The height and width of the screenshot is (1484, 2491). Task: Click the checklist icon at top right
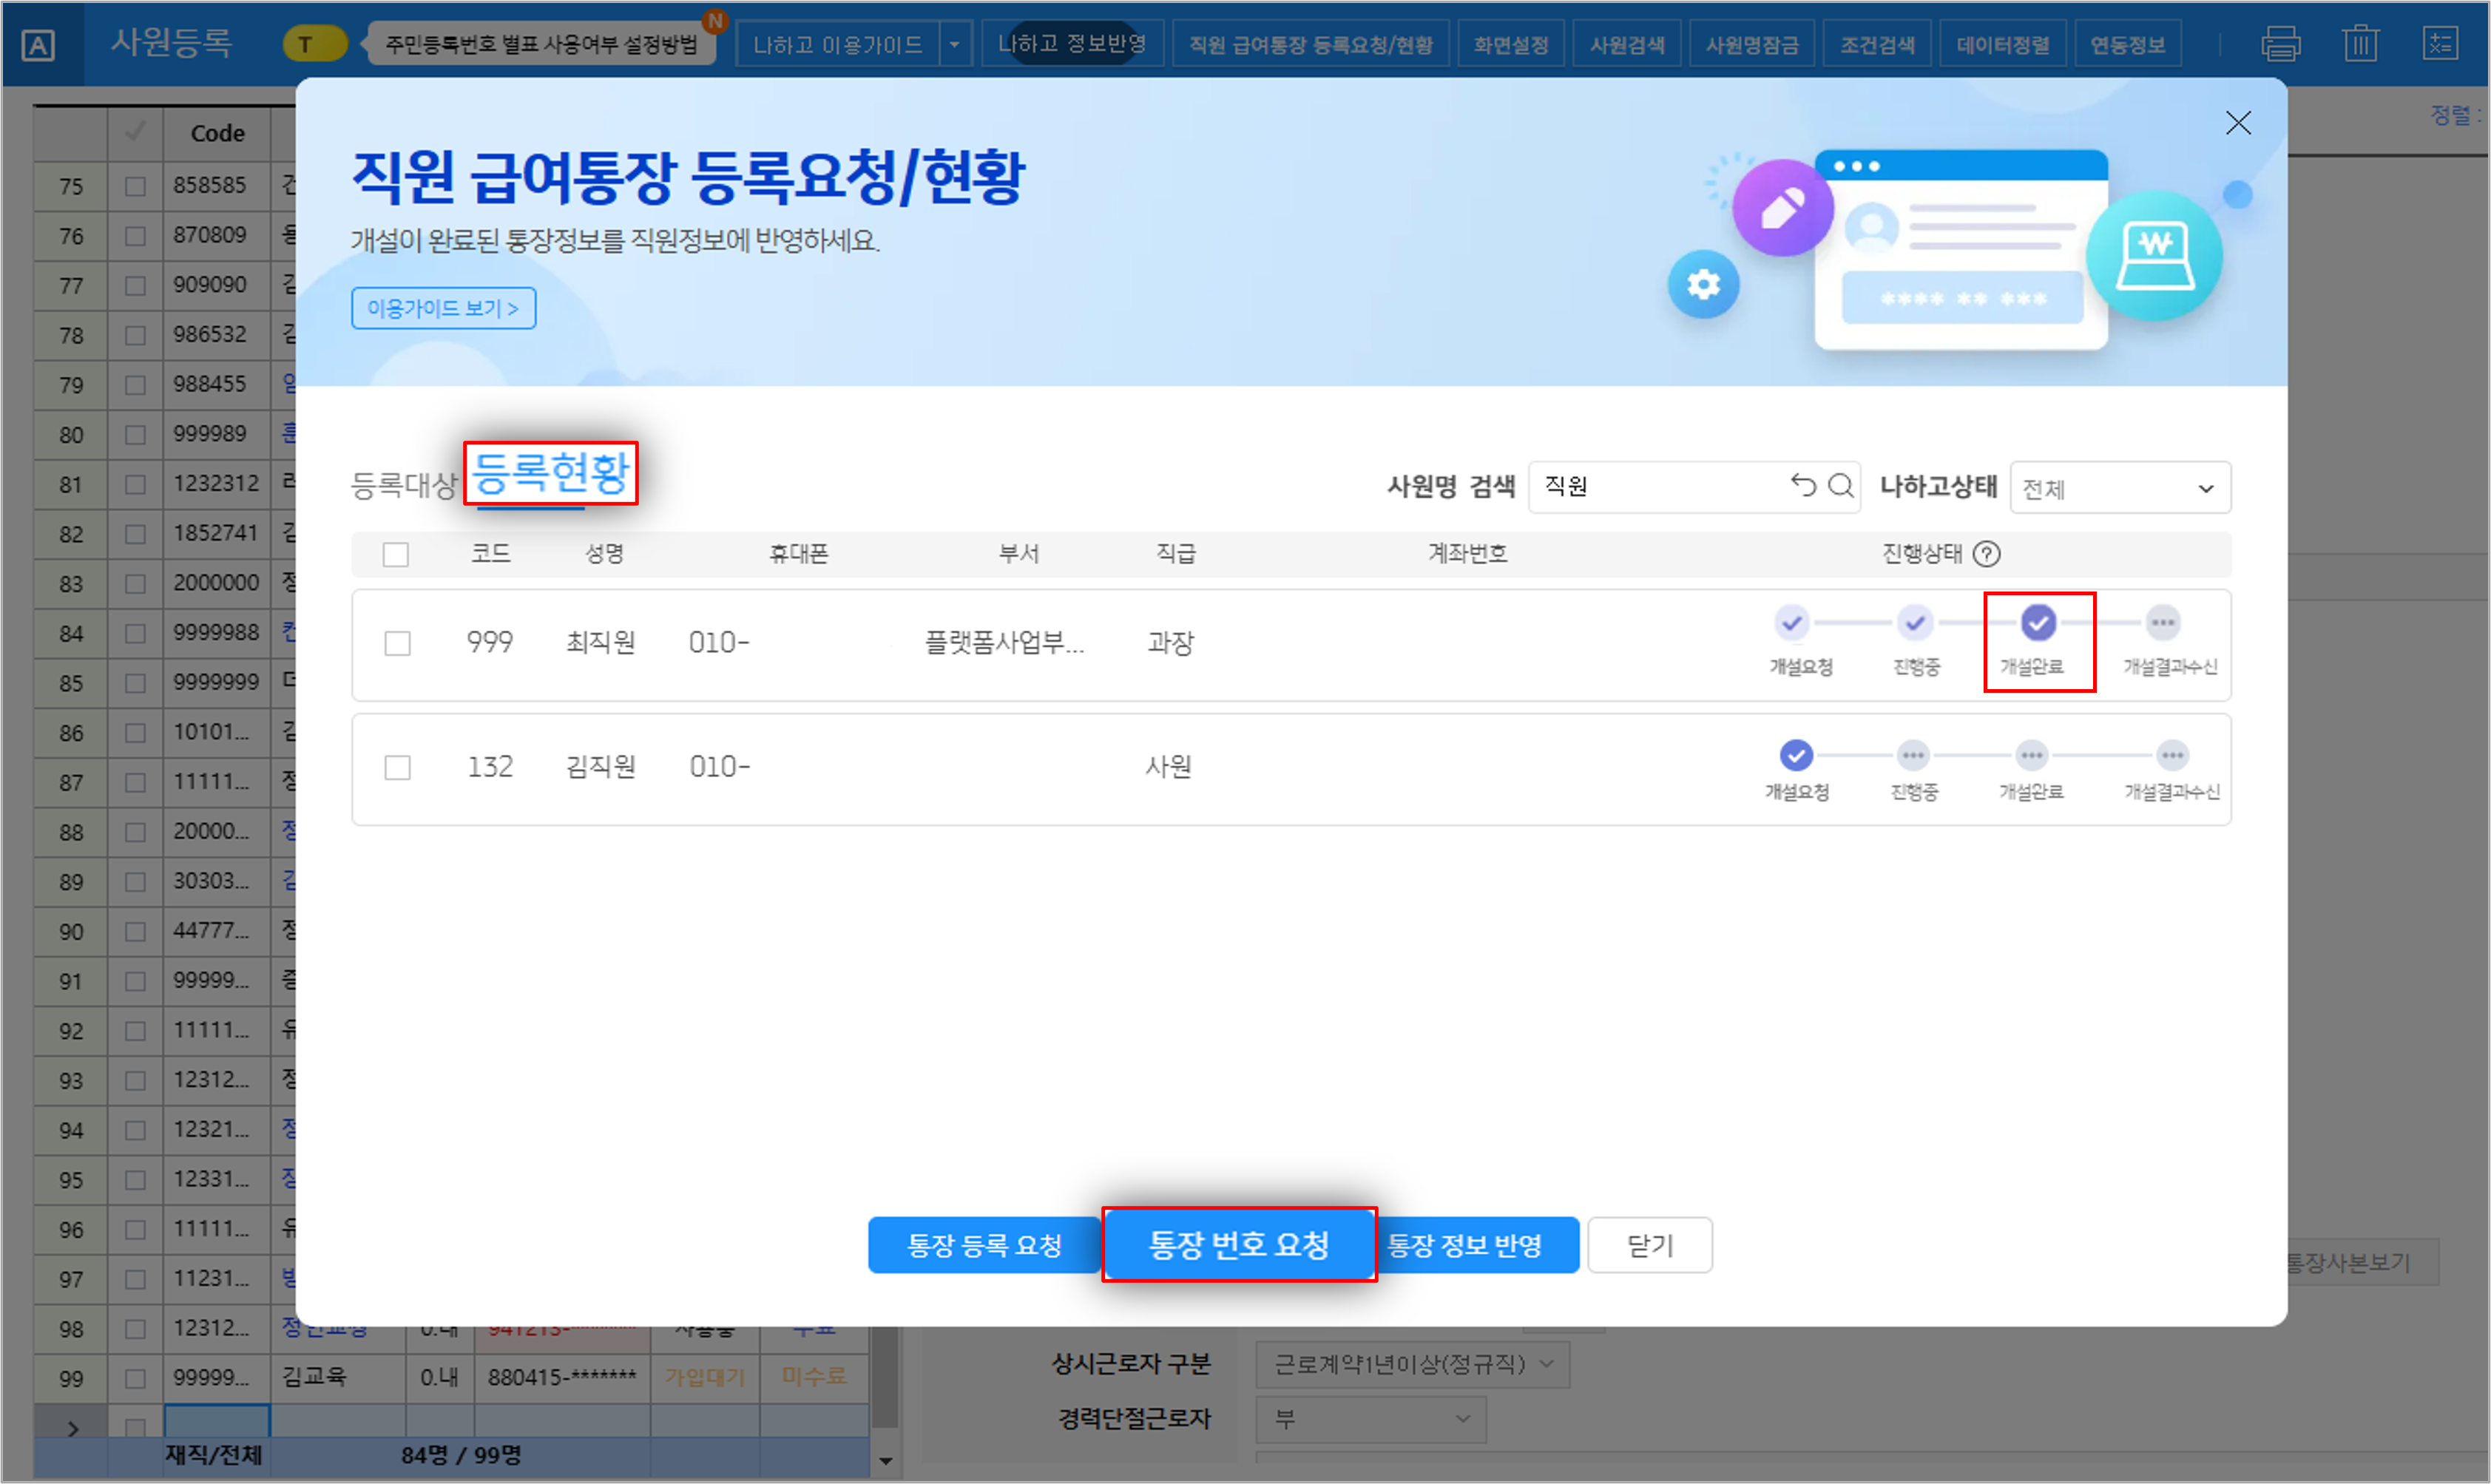[x=2440, y=44]
